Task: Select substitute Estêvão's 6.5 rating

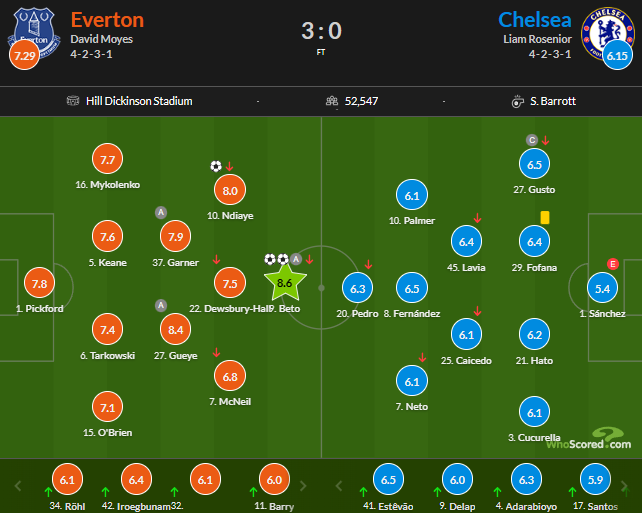Action: 388,479
